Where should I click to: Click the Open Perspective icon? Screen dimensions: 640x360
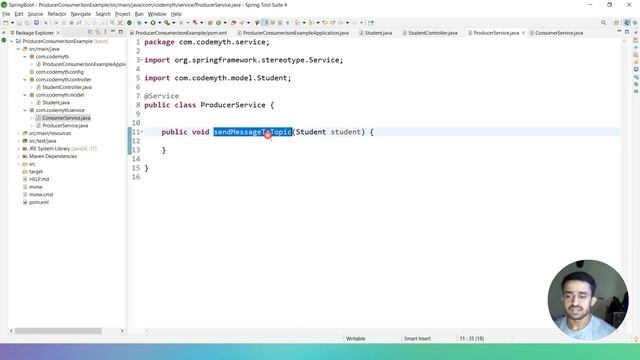point(617,23)
